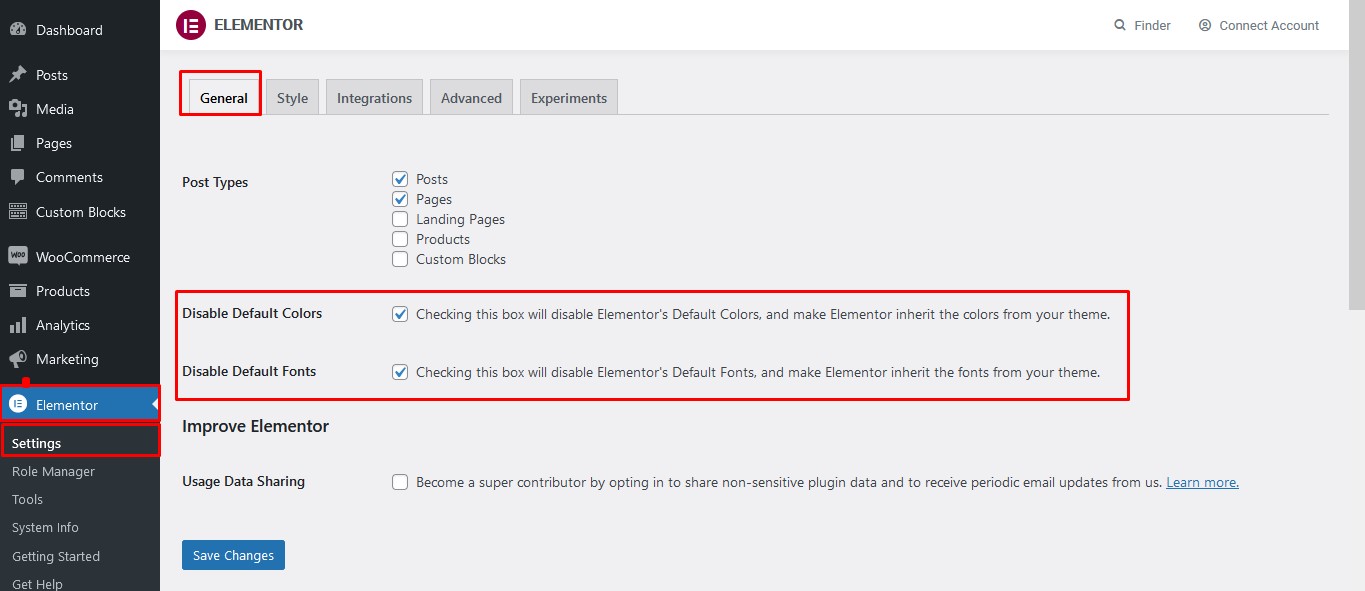Image resolution: width=1365 pixels, height=591 pixels.
Task: Go to the Experiments tab
Action: click(x=568, y=98)
